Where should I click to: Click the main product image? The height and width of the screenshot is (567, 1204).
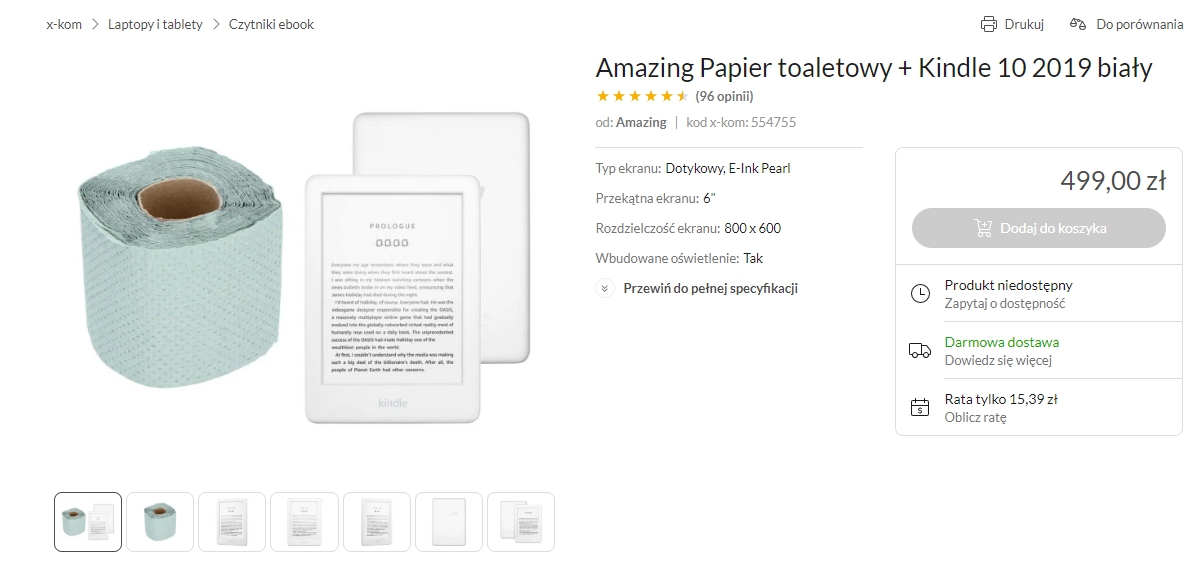304,268
